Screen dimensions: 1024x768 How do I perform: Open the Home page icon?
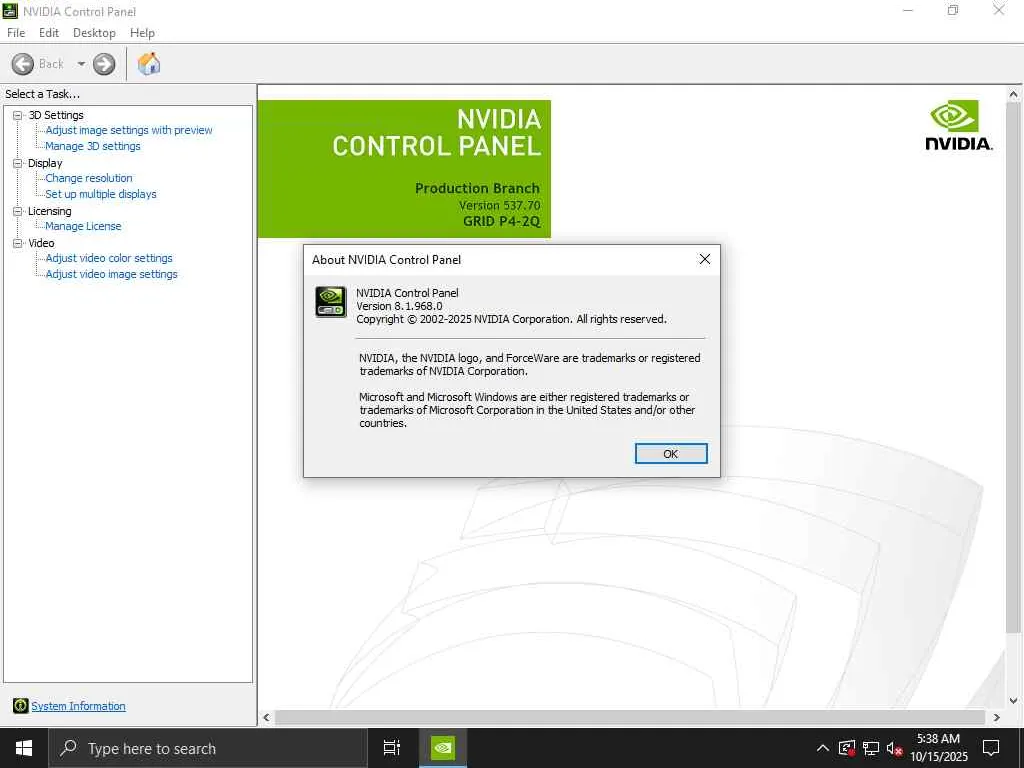(x=149, y=63)
